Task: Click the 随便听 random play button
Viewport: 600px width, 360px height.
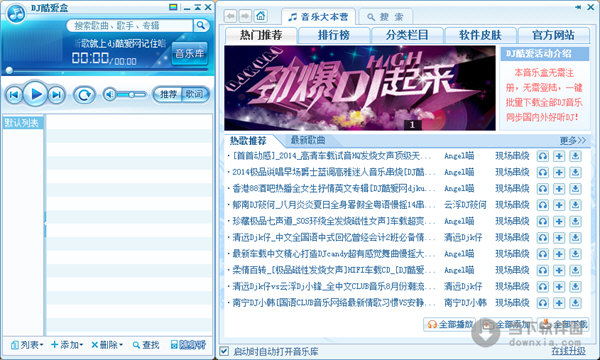Action: [x=188, y=345]
